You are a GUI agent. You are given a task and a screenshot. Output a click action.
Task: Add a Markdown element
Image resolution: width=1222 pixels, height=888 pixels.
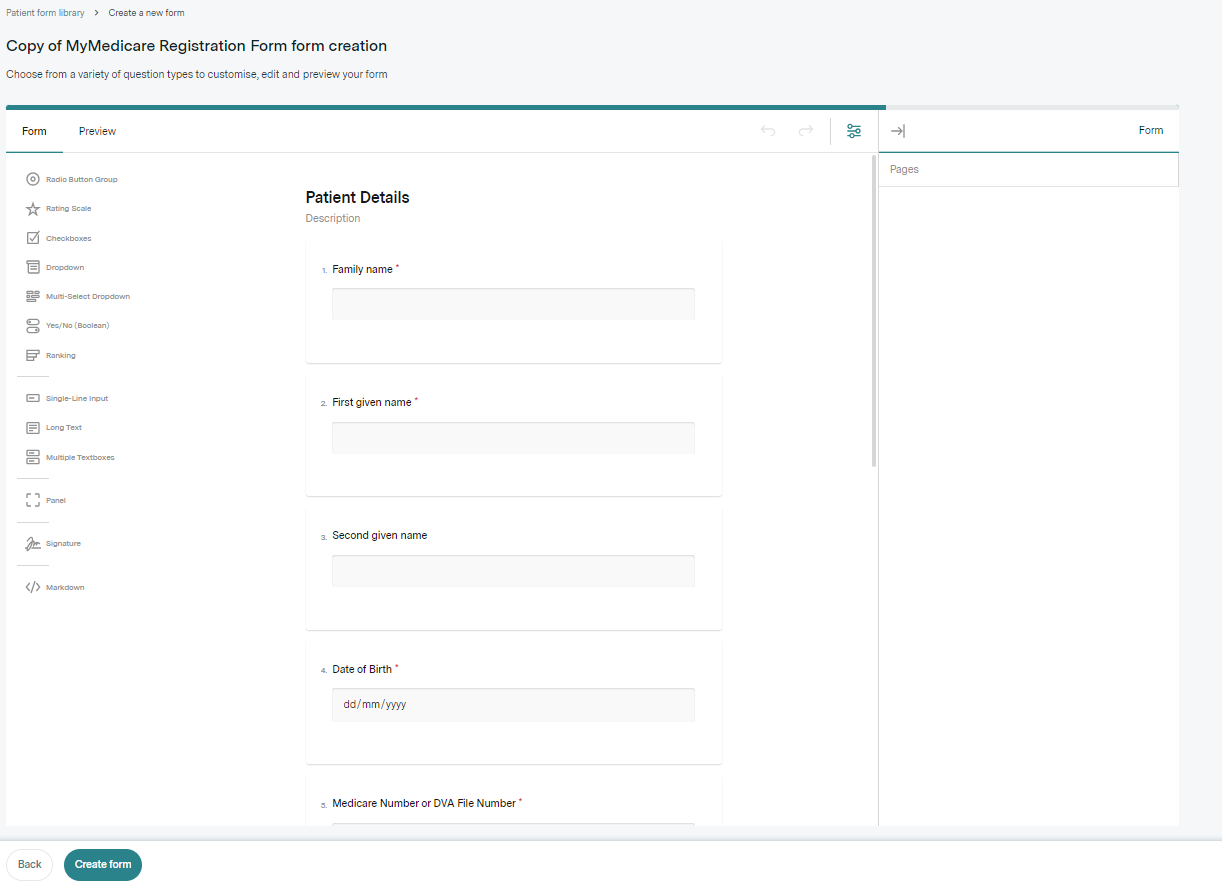64,588
